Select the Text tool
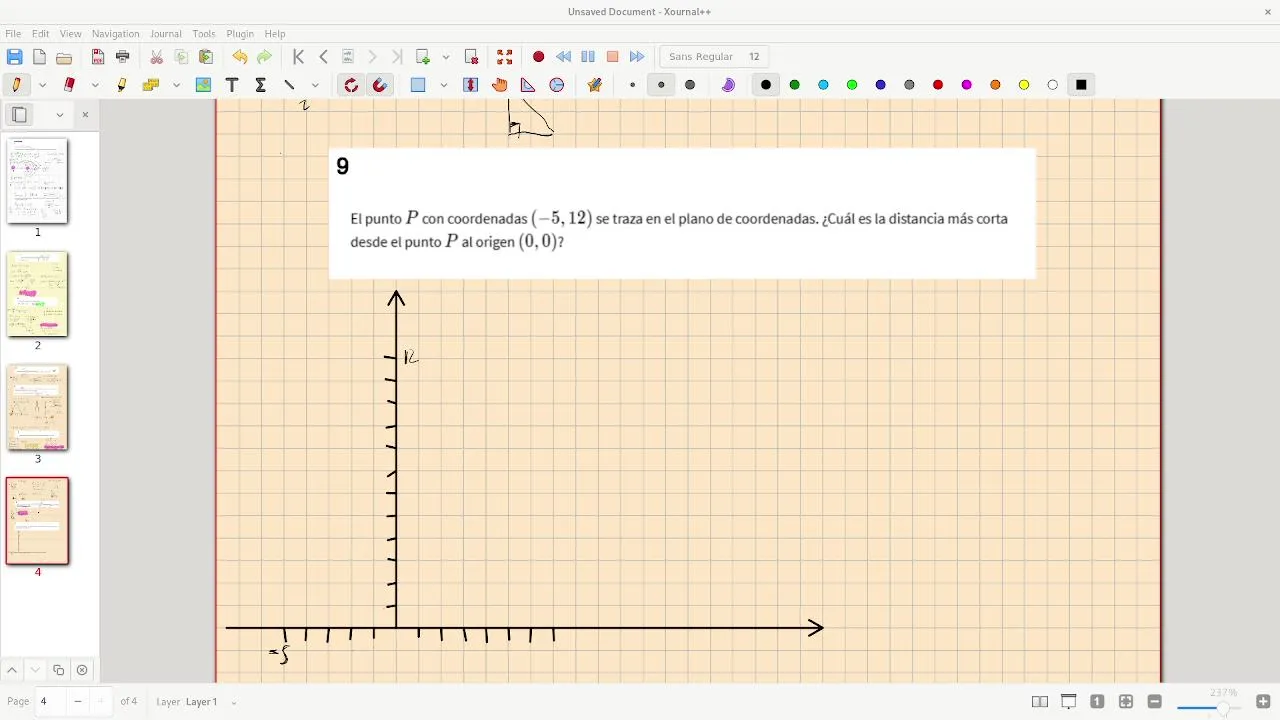 point(232,85)
